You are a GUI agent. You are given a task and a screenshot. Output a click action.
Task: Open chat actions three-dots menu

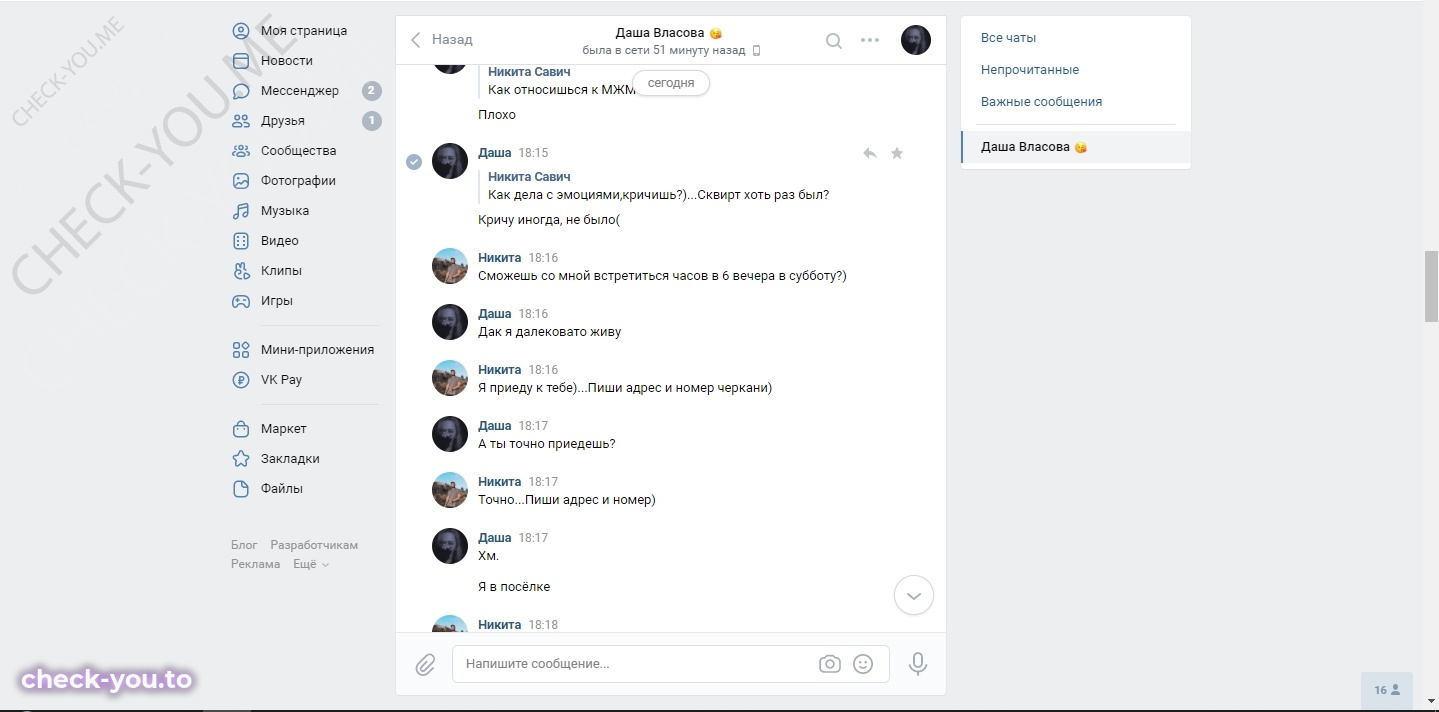(x=870, y=41)
